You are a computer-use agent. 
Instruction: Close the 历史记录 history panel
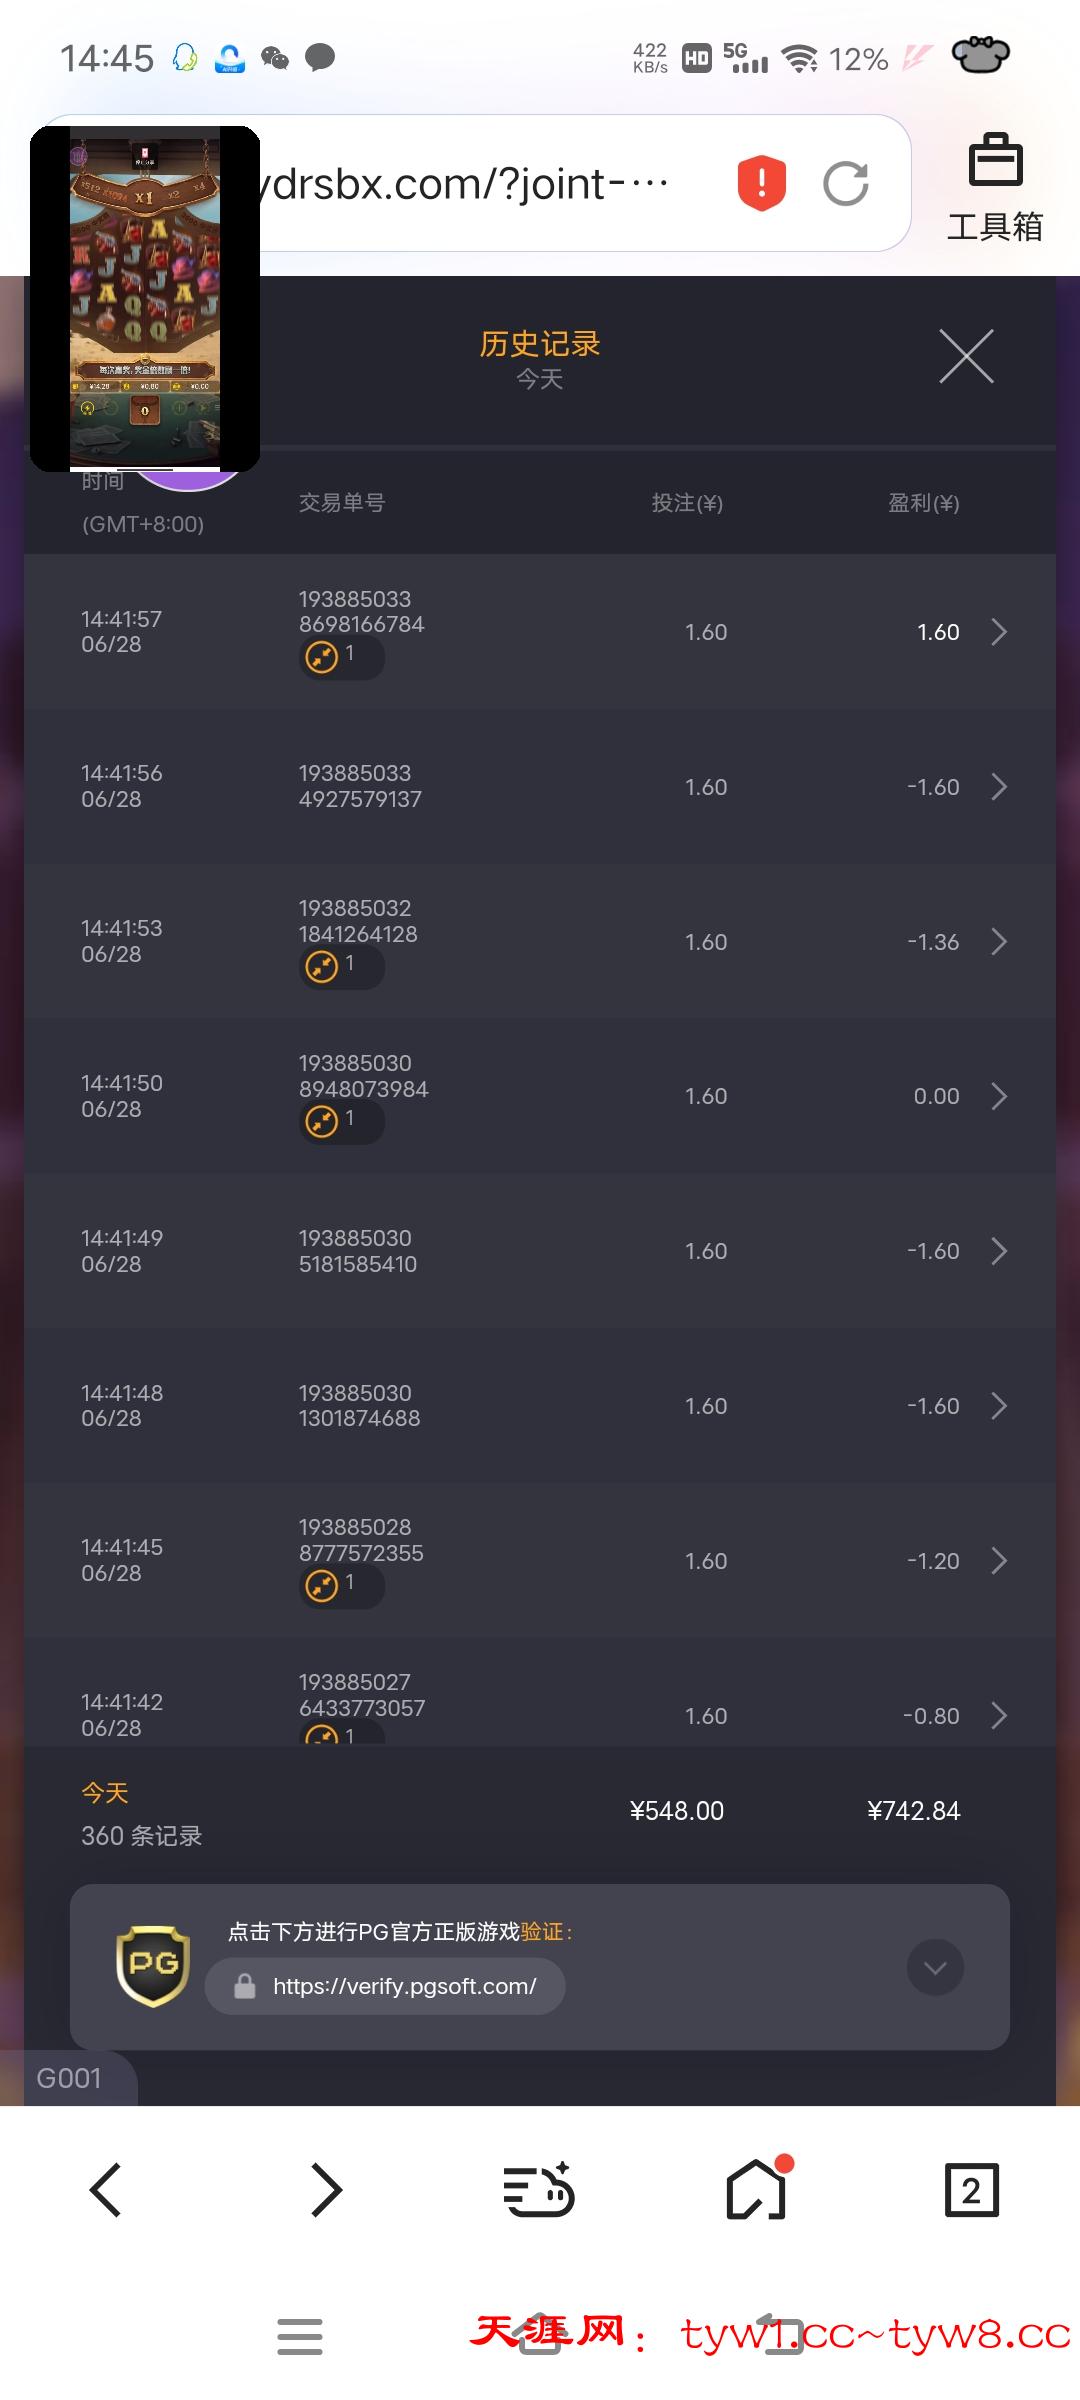coord(966,356)
